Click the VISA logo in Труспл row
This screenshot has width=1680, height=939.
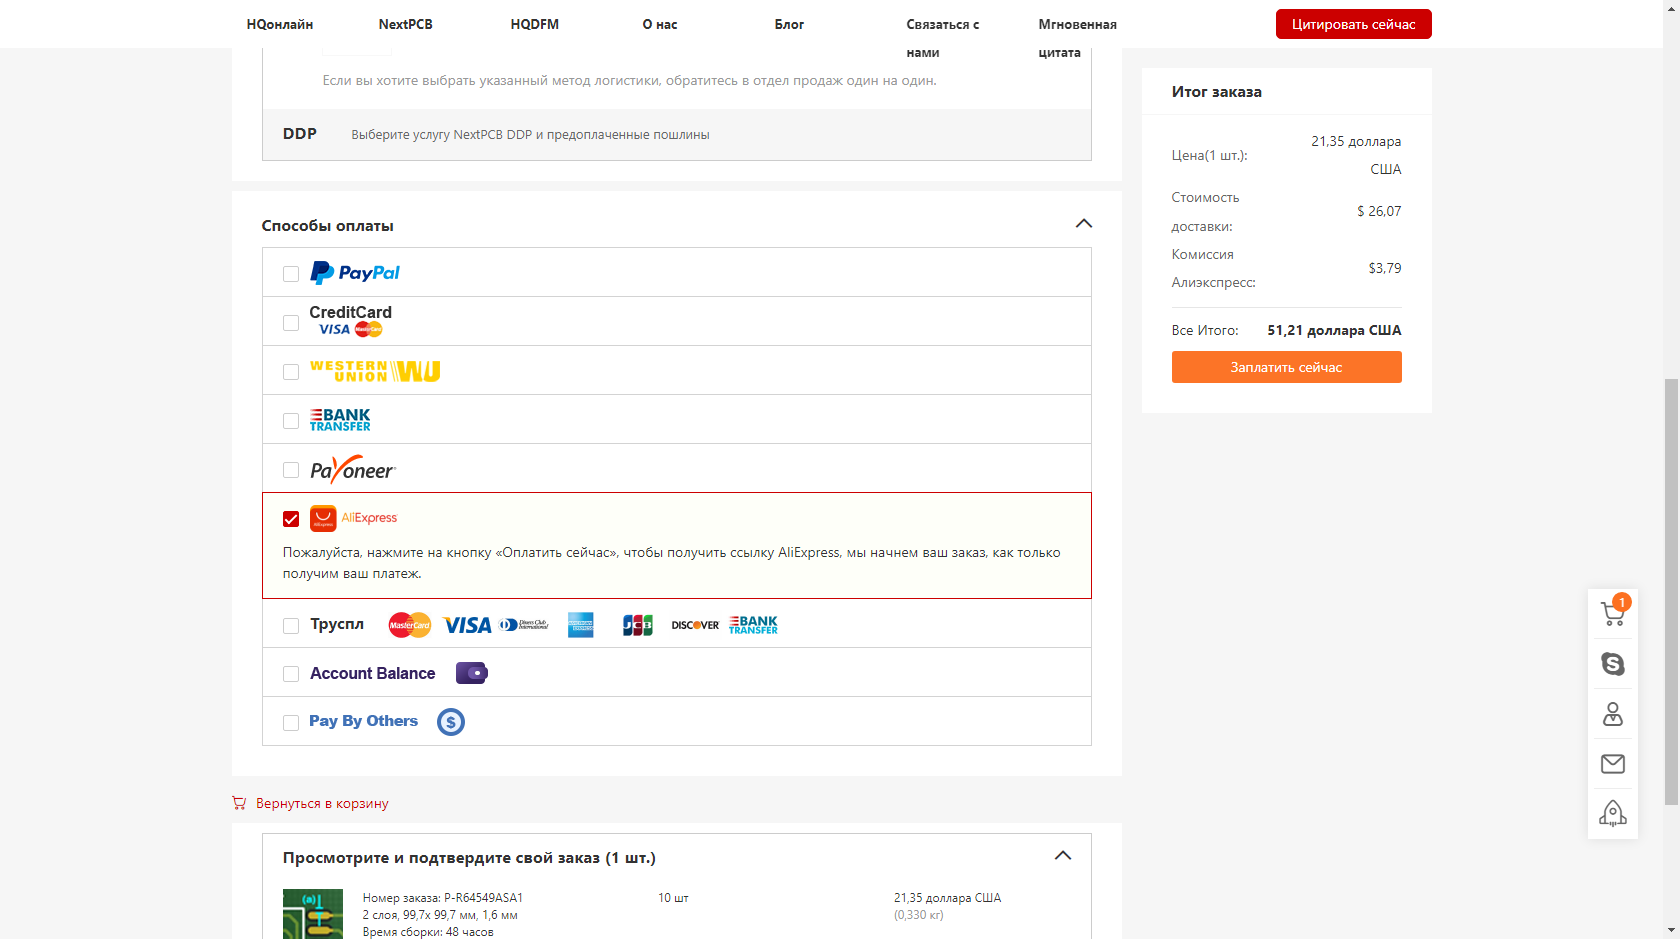pos(467,625)
